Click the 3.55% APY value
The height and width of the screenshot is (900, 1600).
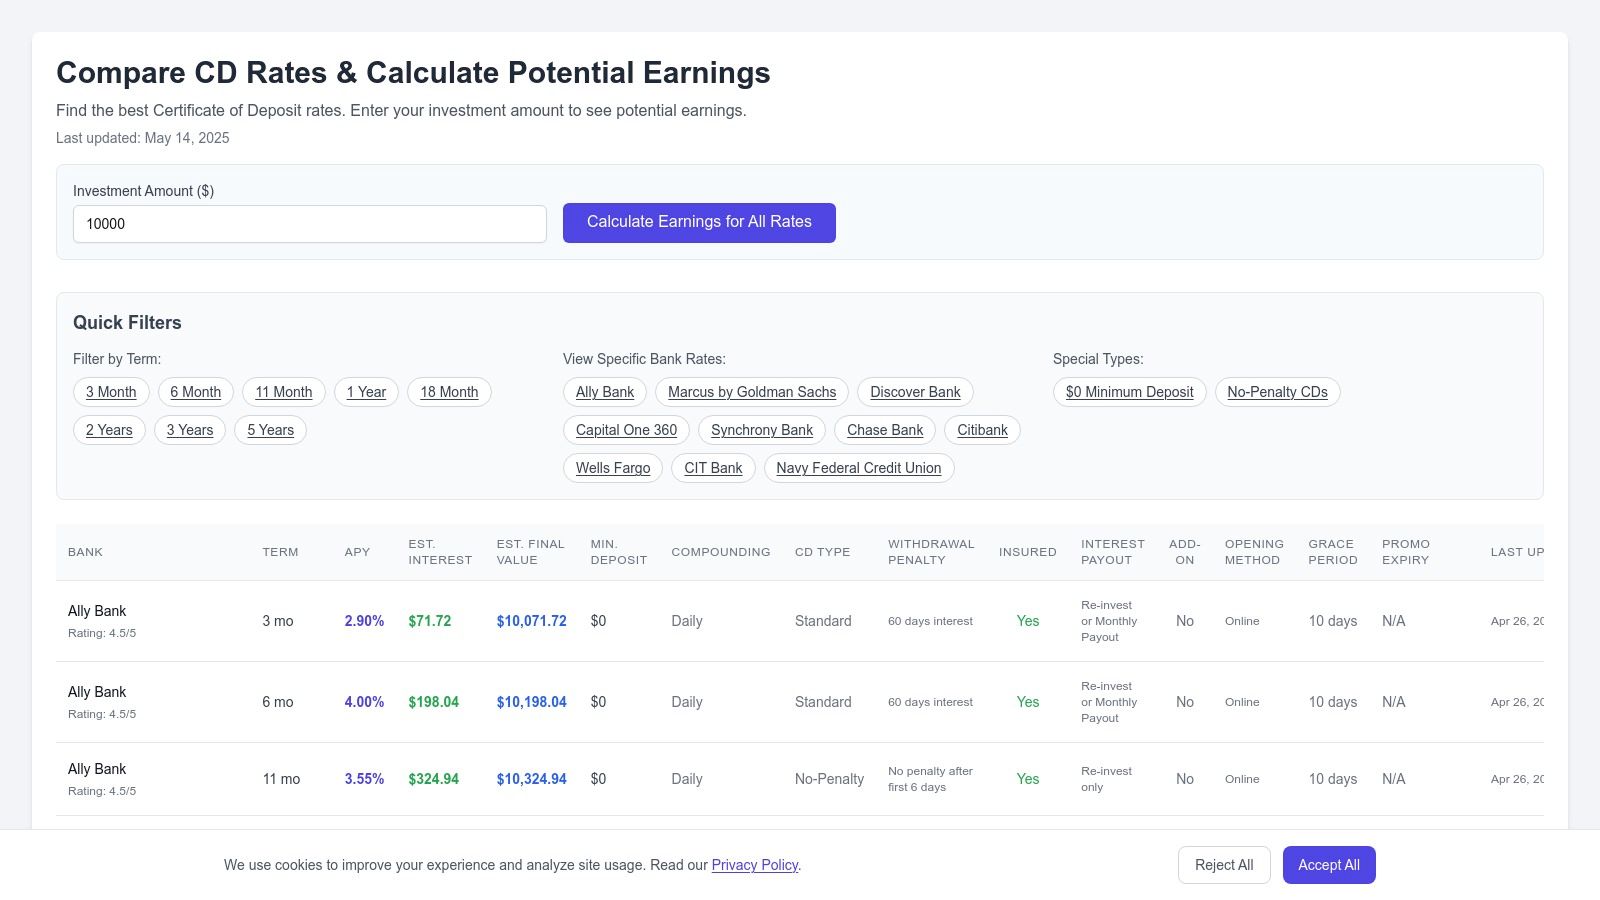364,779
